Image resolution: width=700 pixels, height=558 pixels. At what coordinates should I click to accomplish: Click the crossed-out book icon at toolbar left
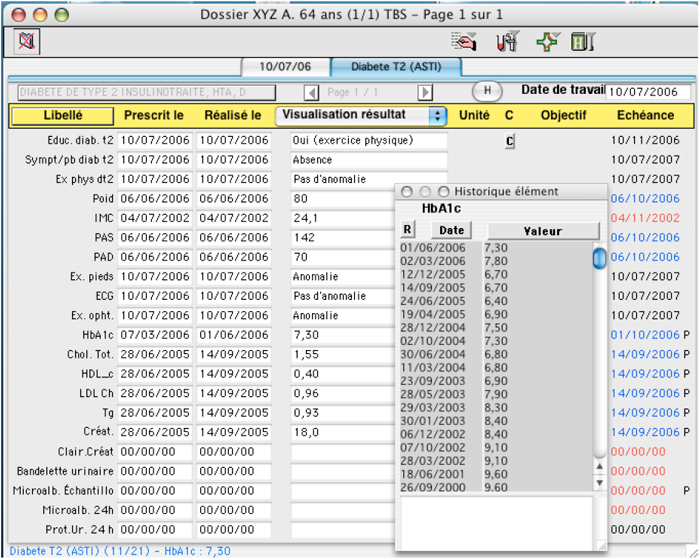point(27,42)
